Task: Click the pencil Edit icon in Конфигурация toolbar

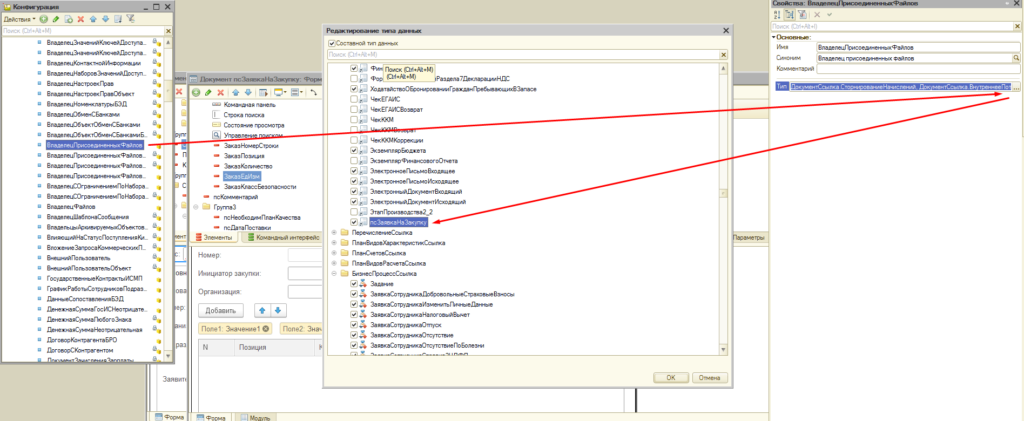Action: click(56, 20)
